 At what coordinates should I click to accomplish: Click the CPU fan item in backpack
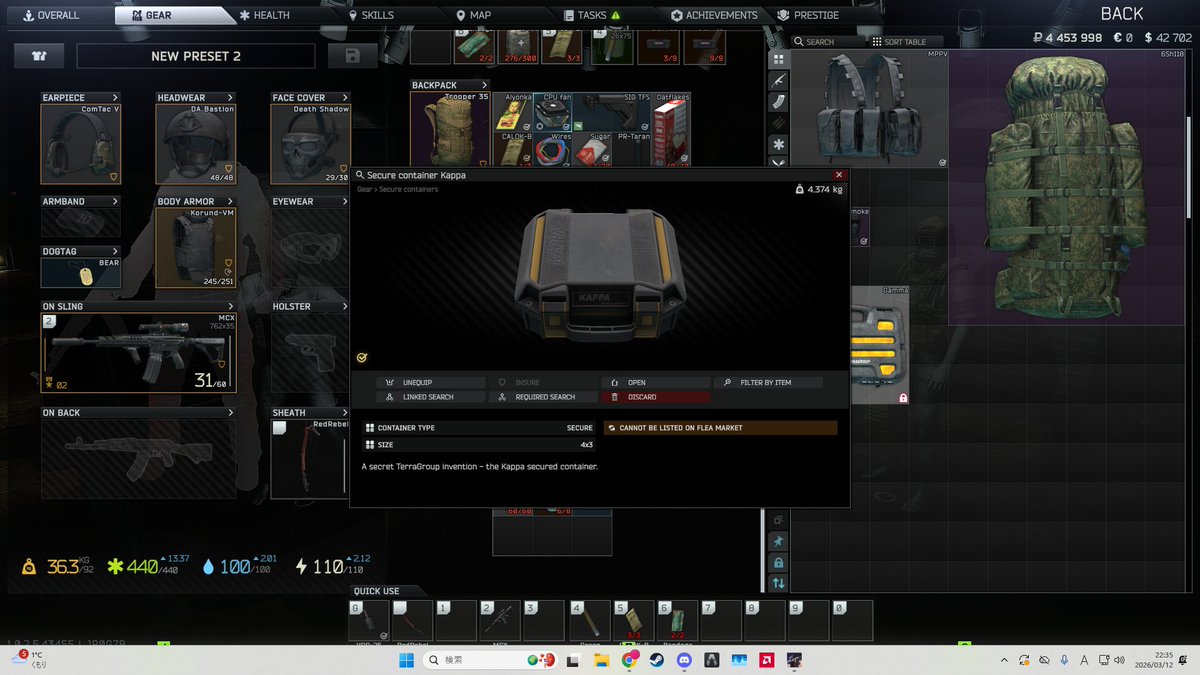coord(551,112)
